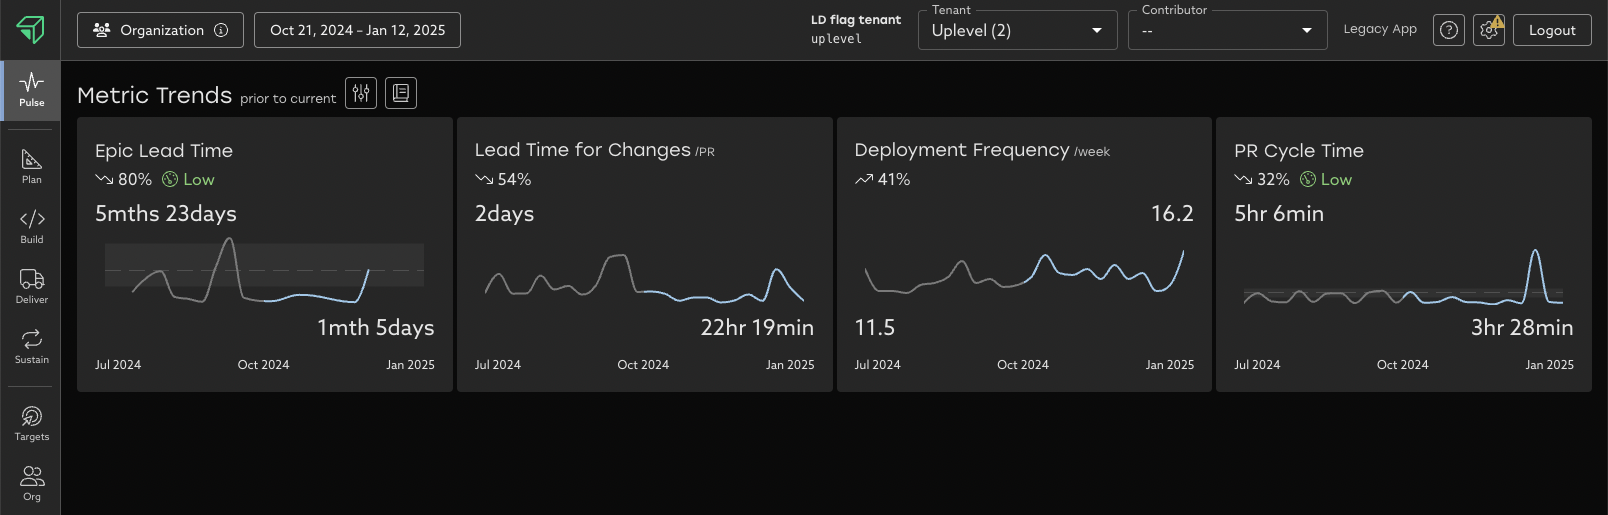Open metric trends filter settings icon
The image size is (1608, 515).
tap(361, 93)
